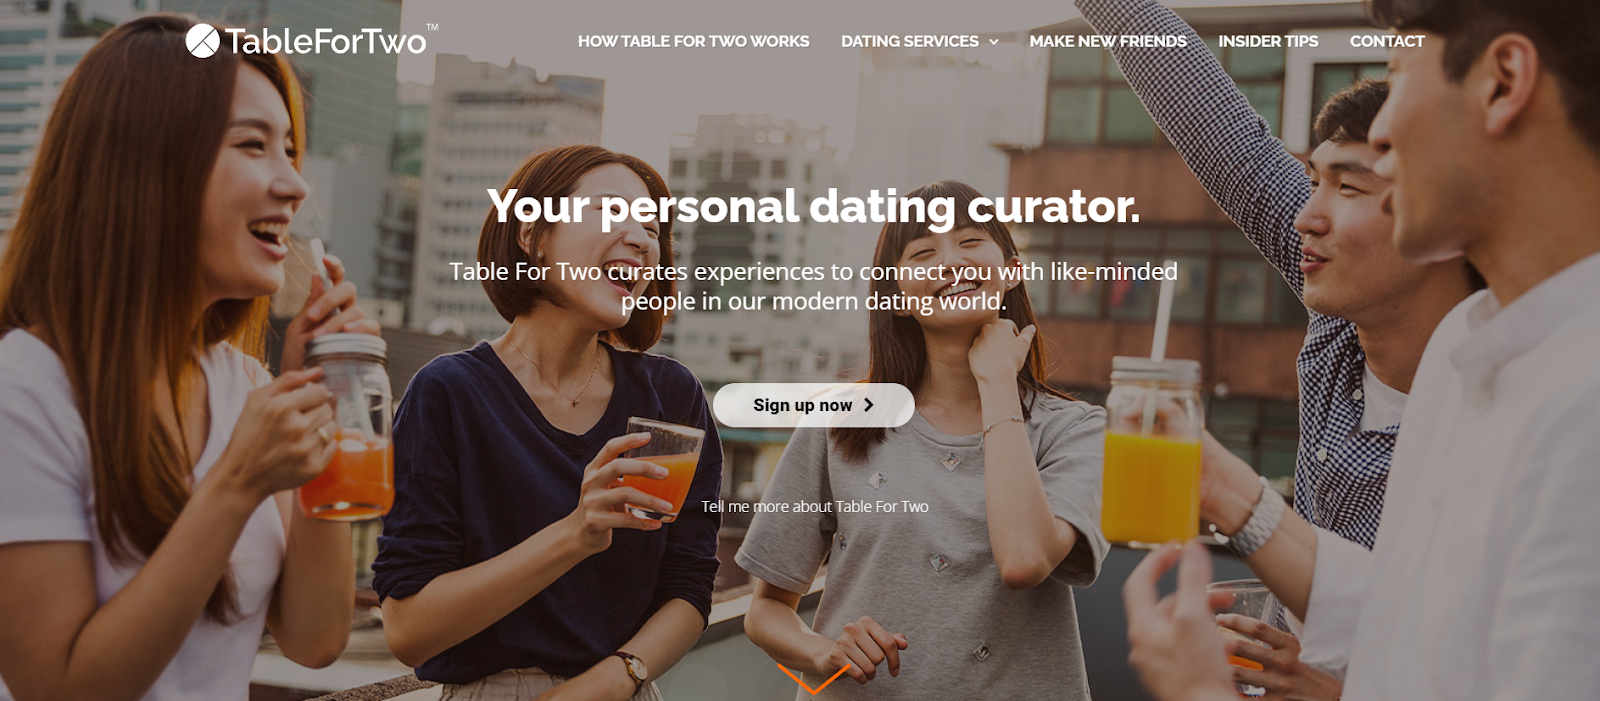Open the Insider Tips section
This screenshot has height=701, width=1600.
click(1268, 41)
